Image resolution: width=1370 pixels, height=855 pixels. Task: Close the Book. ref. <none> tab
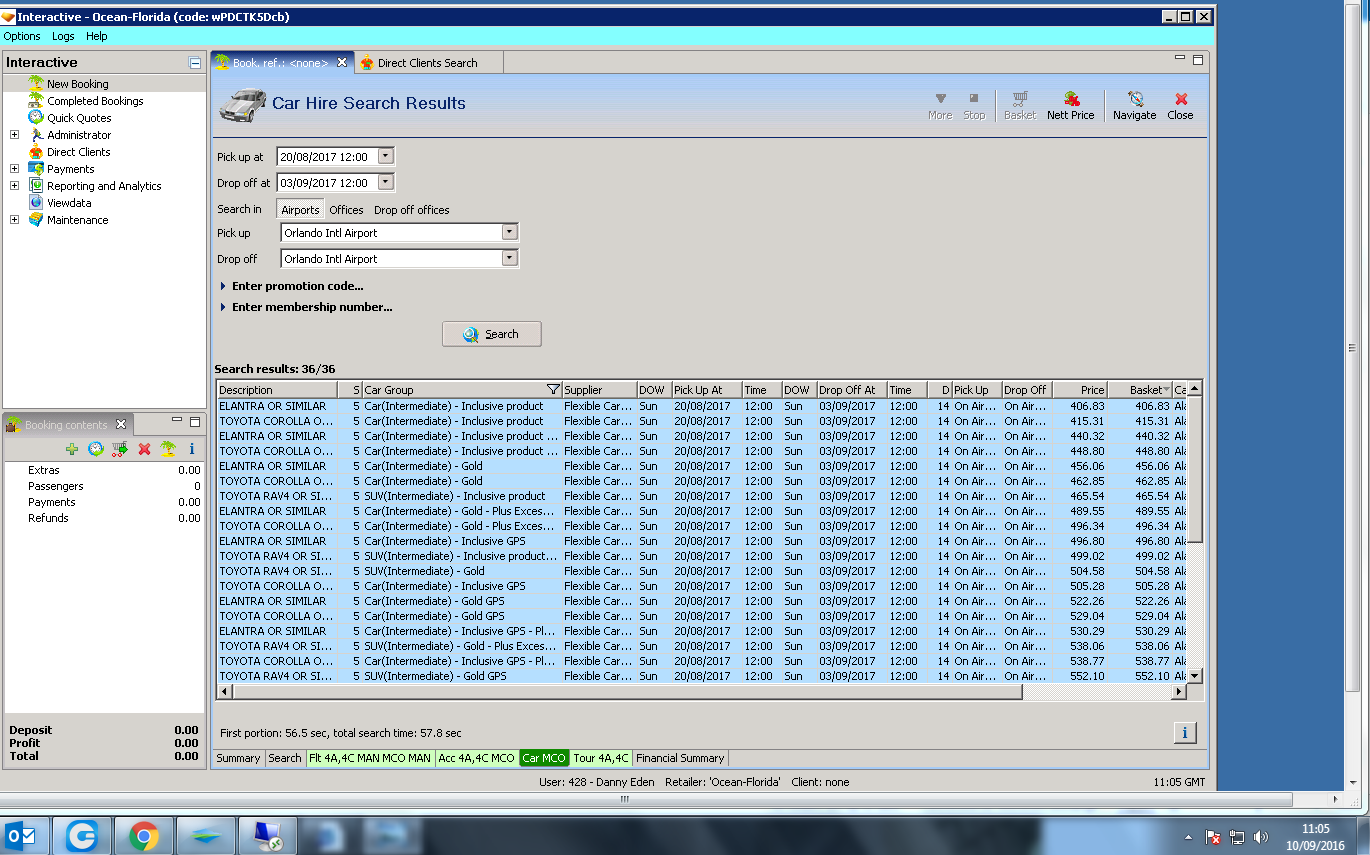coord(342,63)
